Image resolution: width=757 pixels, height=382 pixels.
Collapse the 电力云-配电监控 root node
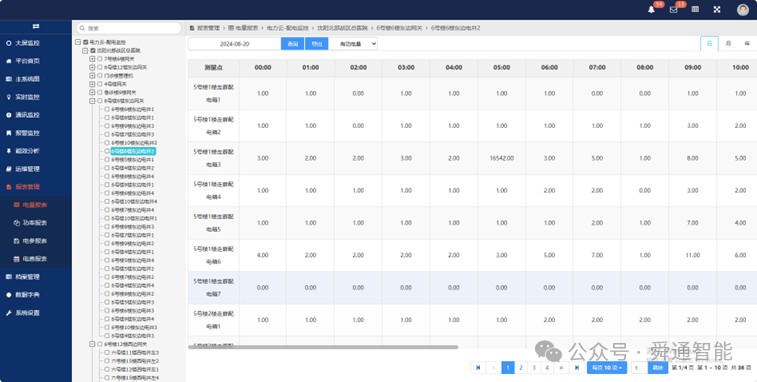point(78,42)
